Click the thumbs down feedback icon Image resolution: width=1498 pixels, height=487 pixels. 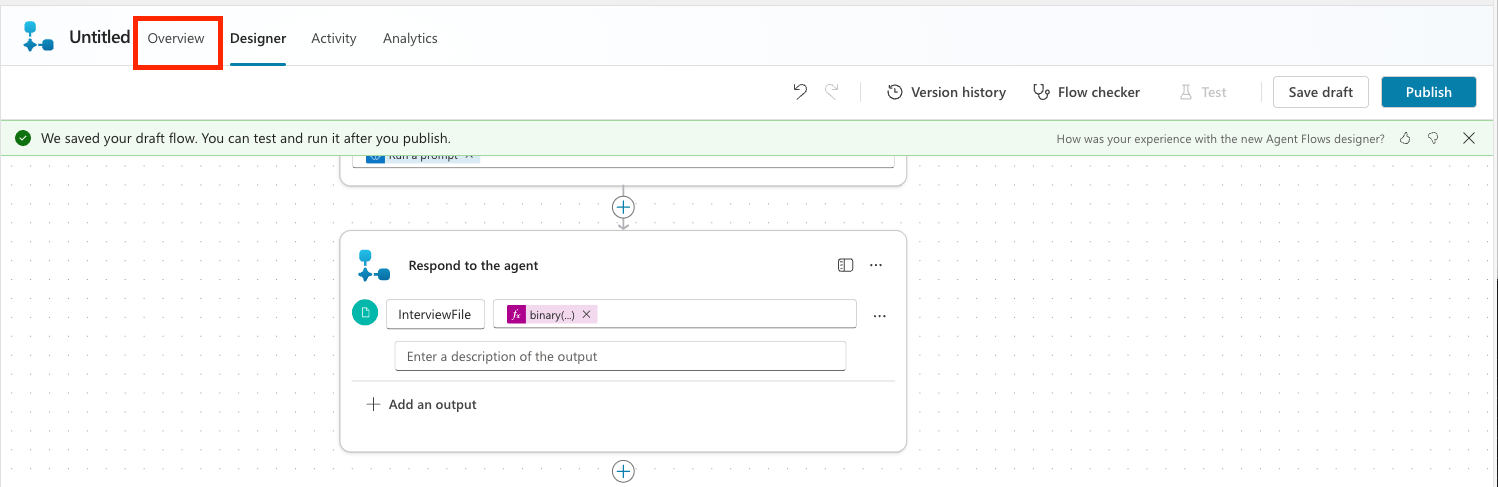[1433, 139]
